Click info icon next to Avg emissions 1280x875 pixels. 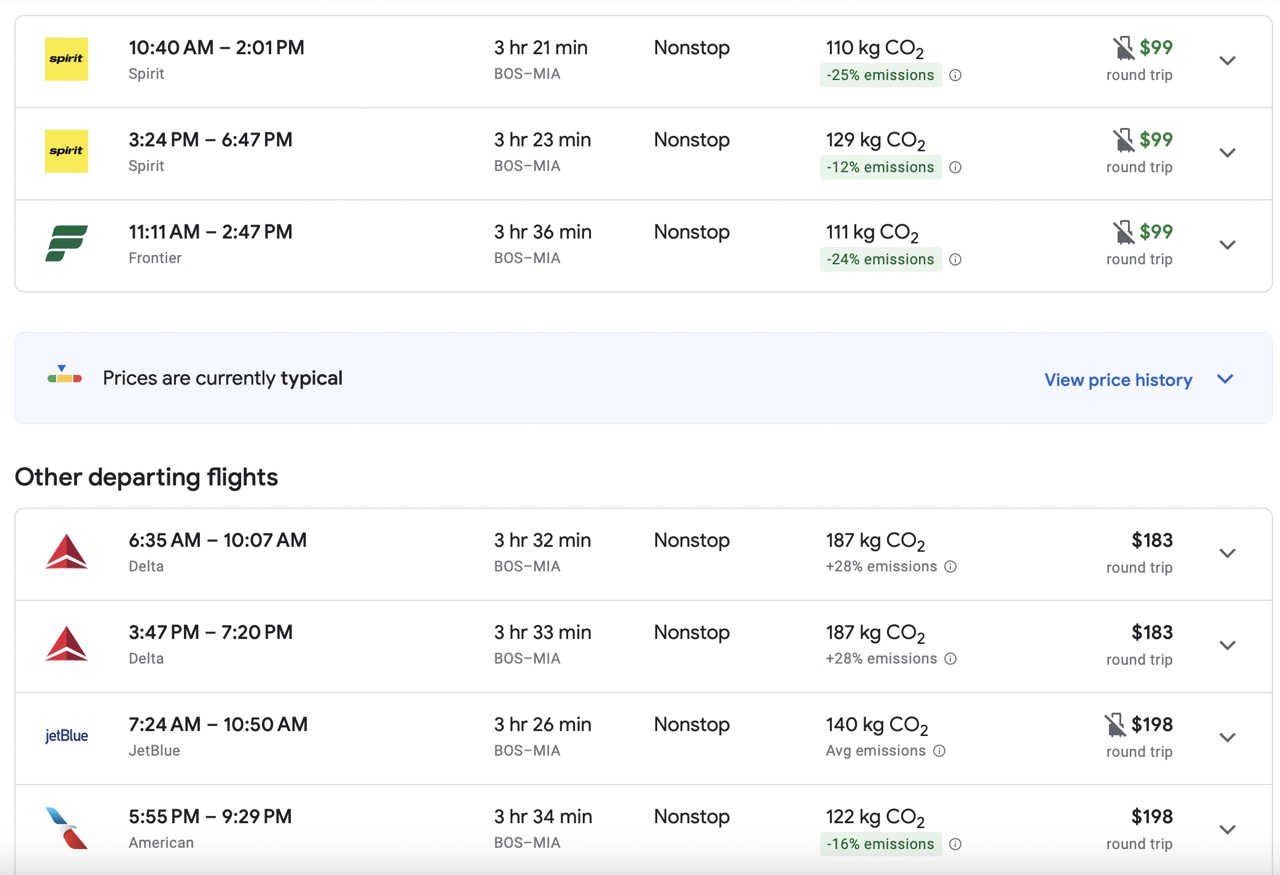point(939,751)
